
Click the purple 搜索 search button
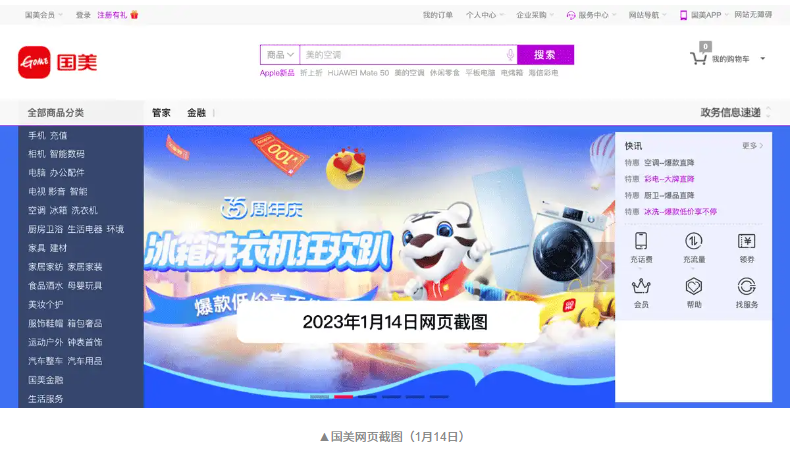pyautogui.click(x=545, y=55)
